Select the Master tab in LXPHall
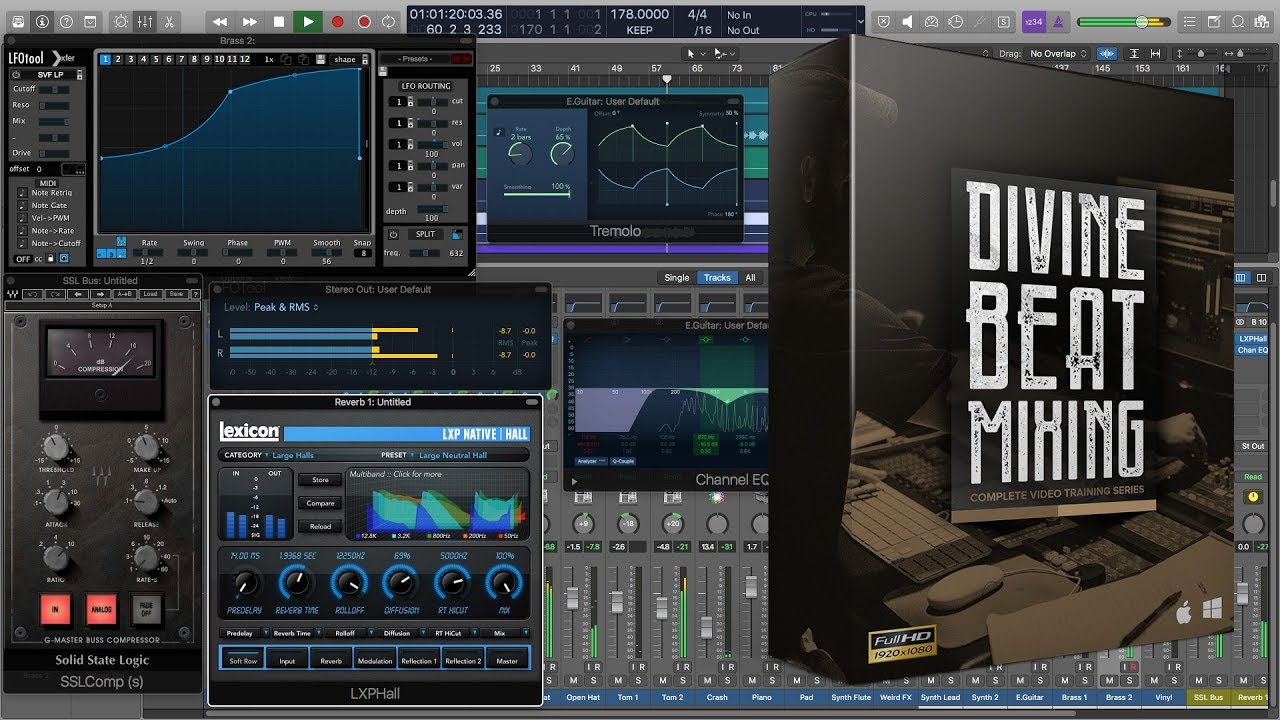This screenshot has height=720, width=1280. [507, 660]
